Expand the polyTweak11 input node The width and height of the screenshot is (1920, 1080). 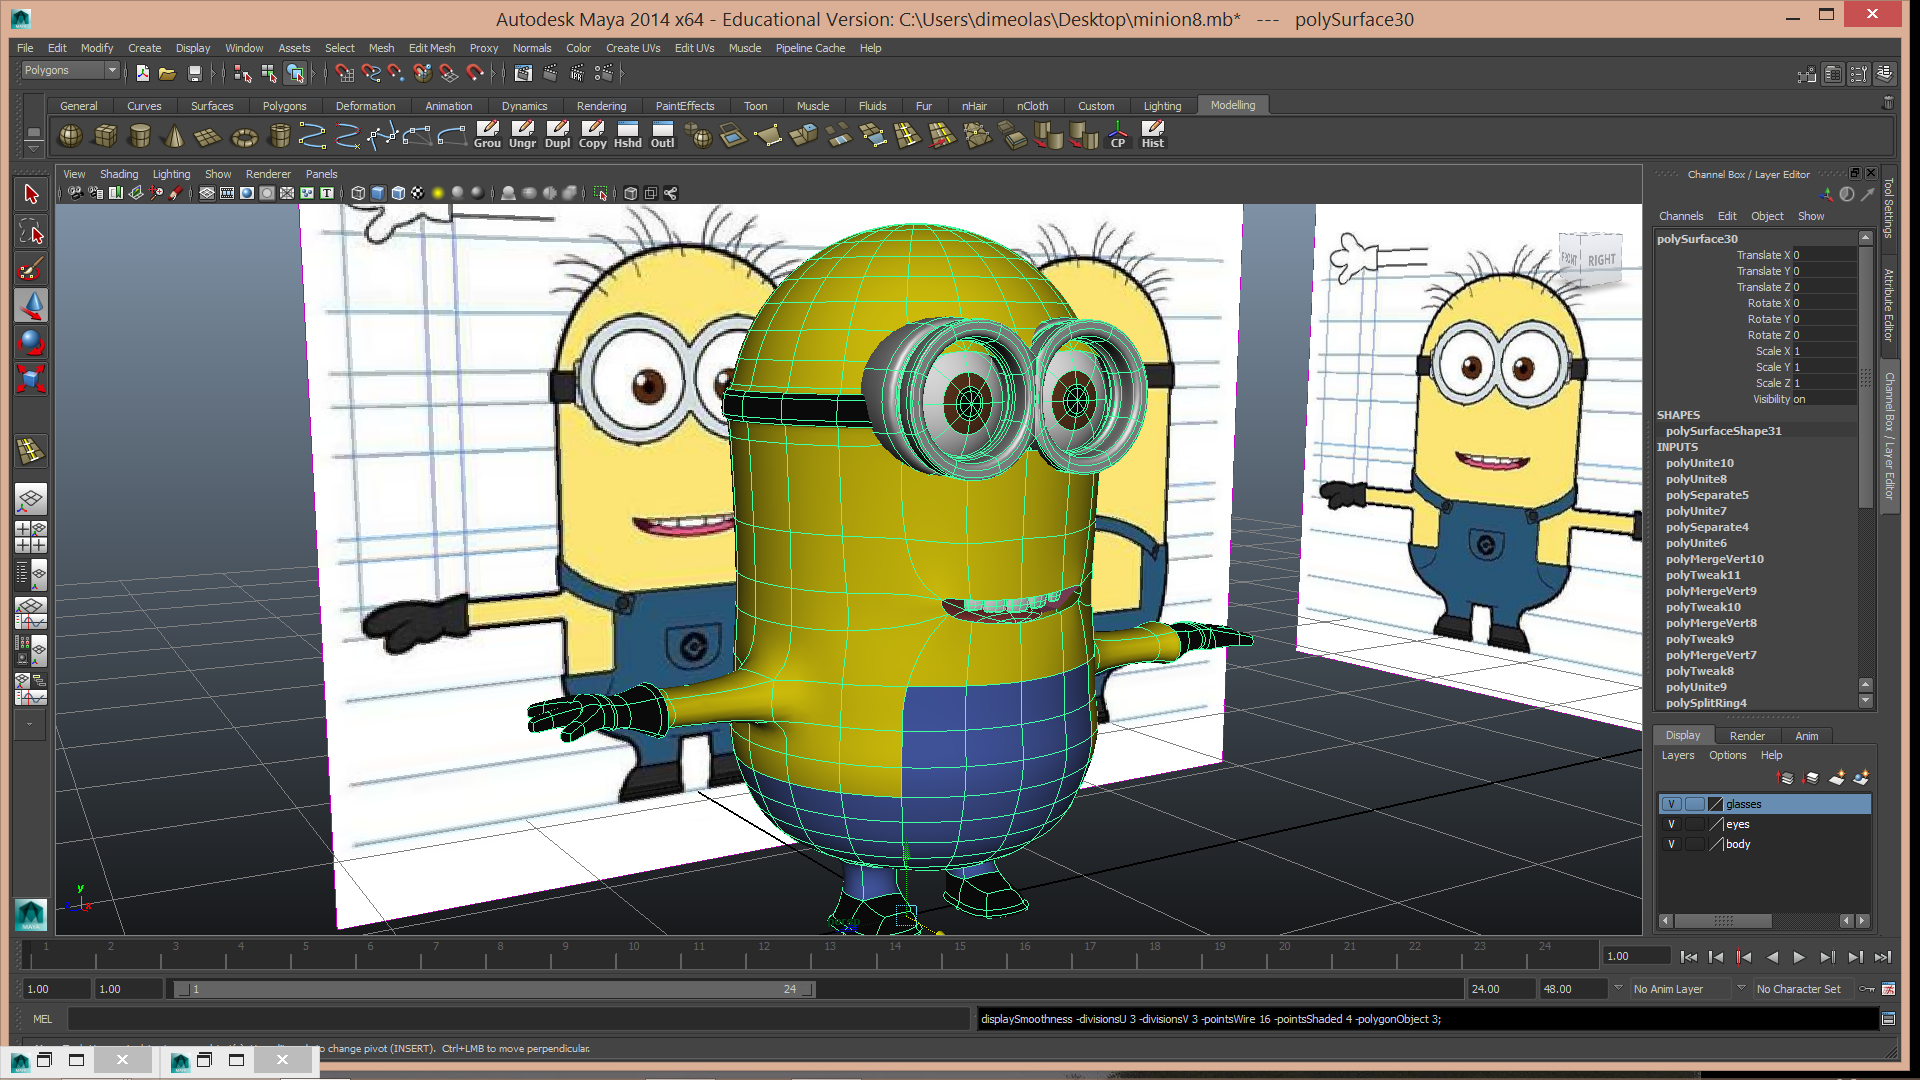[1703, 575]
